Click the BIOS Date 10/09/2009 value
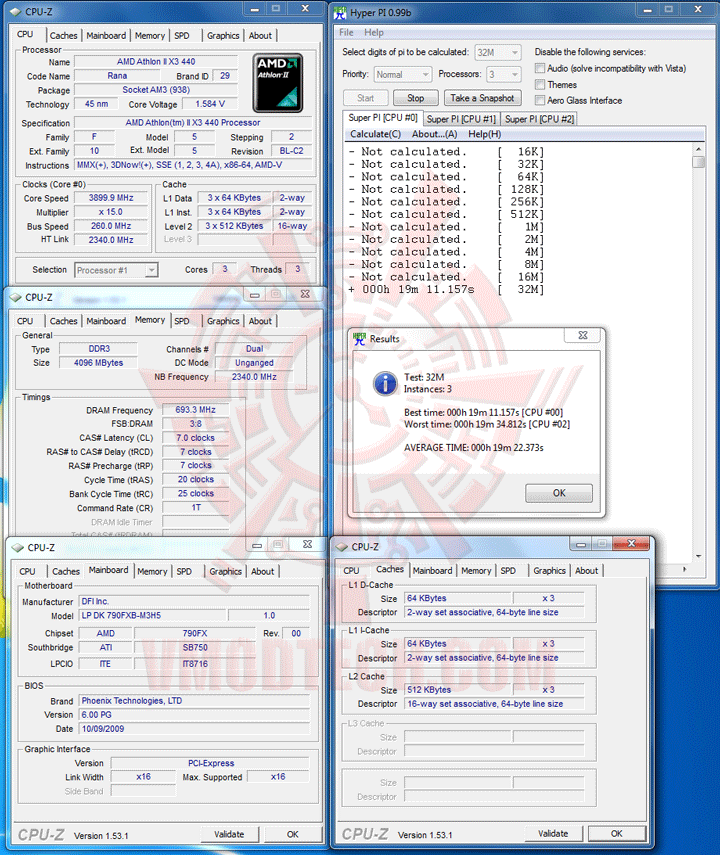Screen dimensions: 720x855 point(194,729)
